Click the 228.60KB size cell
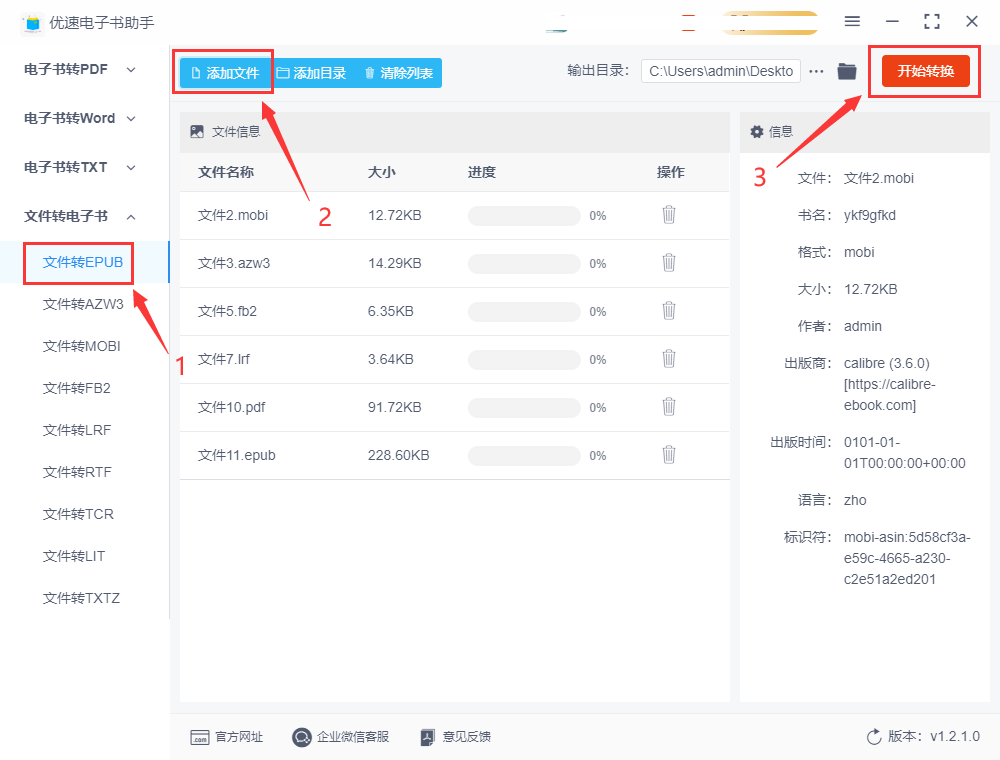Image resolution: width=1000 pixels, height=760 pixels. point(399,455)
